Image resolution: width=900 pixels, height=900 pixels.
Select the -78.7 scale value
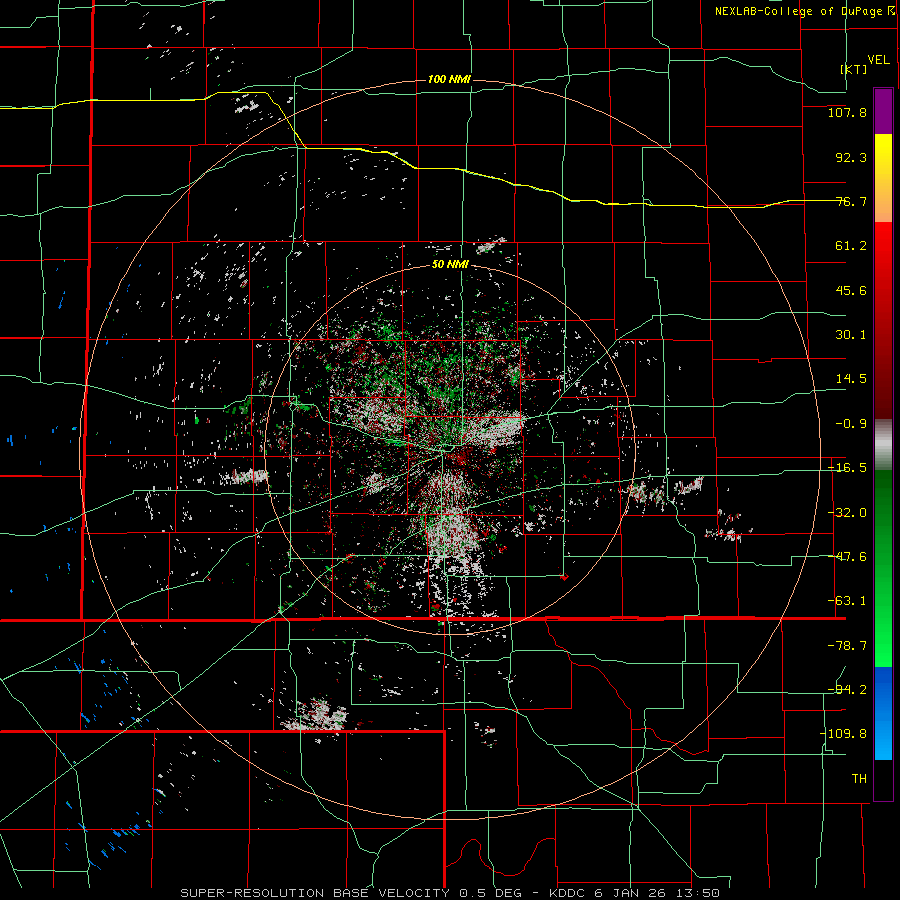[847, 645]
